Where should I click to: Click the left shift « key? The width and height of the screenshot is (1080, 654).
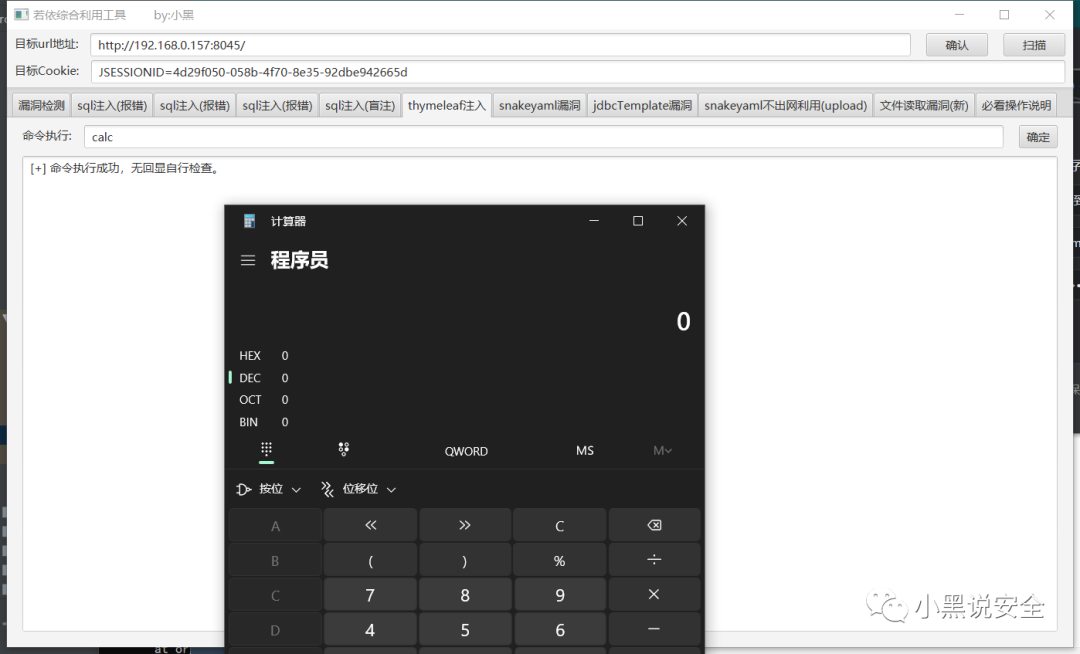371,525
